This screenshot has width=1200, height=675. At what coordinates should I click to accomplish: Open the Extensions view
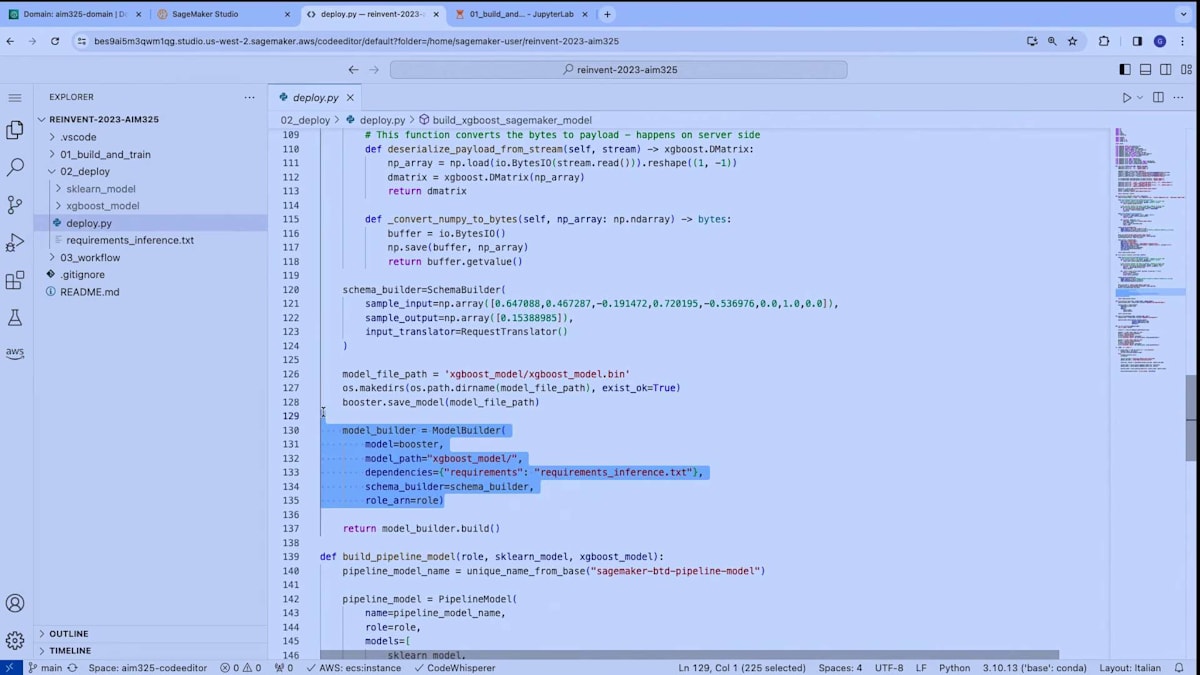click(15, 281)
